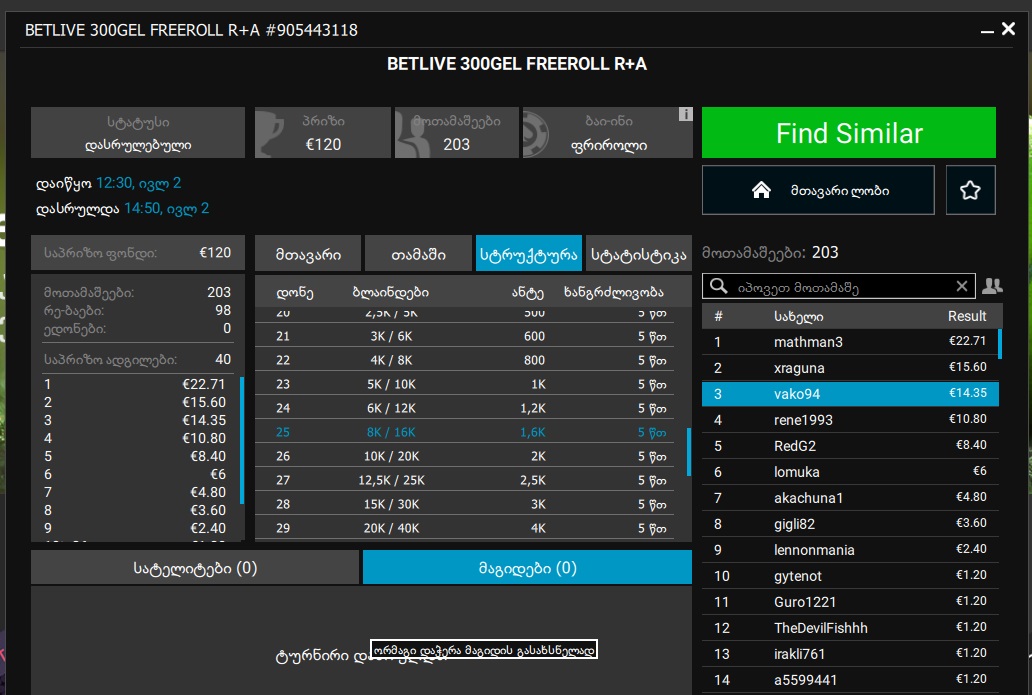Select player gytenot in the results list
Image resolution: width=1032 pixels, height=695 pixels.
(850, 575)
